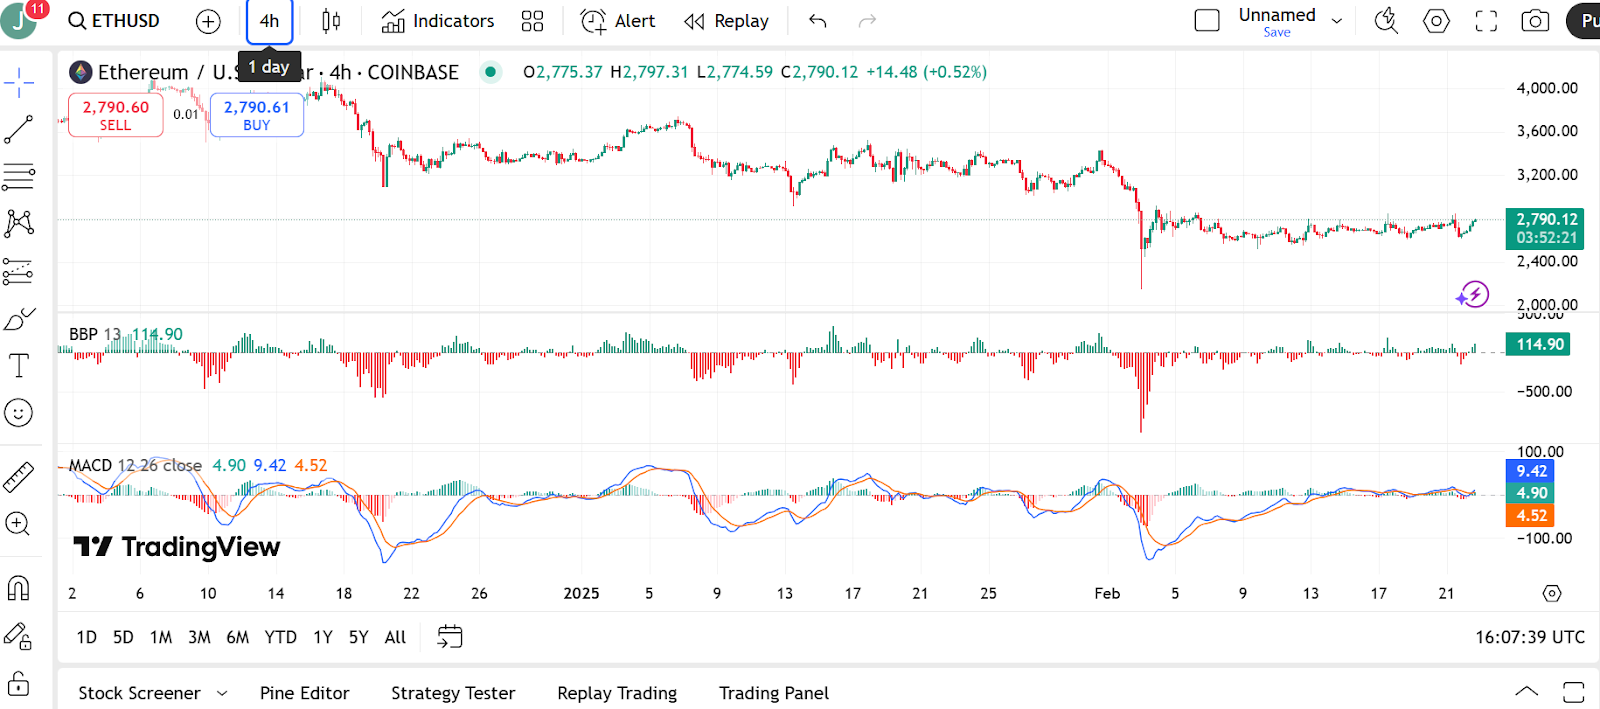Viewport: 1600px width, 709px height.
Task: Open the user profile avatar menu
Action: (x=20, y=19)
